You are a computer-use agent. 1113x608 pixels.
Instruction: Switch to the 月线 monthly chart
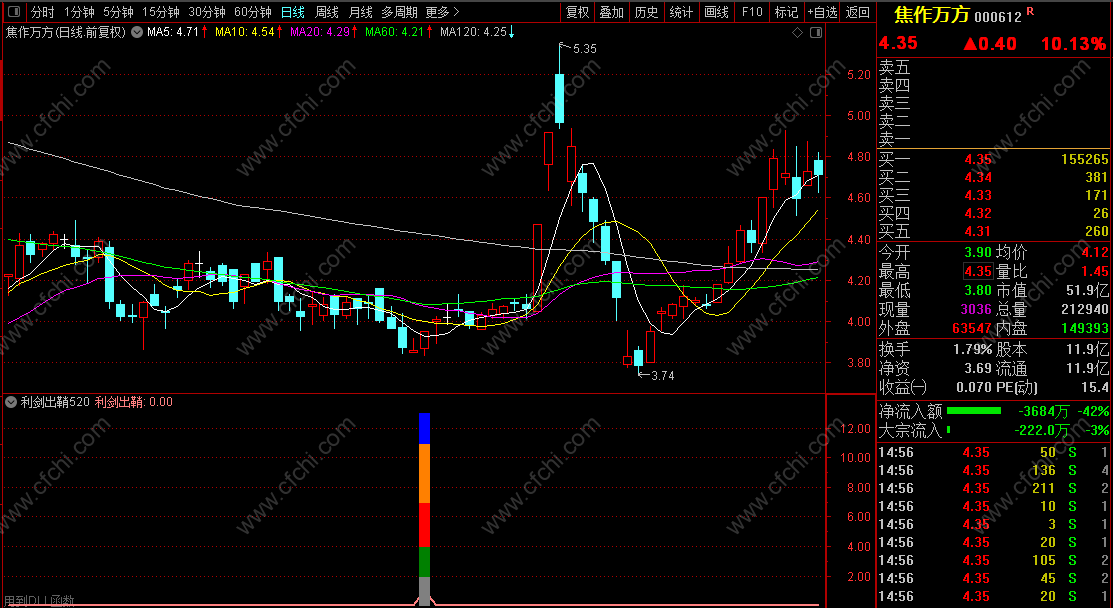(x=361, y=12)
